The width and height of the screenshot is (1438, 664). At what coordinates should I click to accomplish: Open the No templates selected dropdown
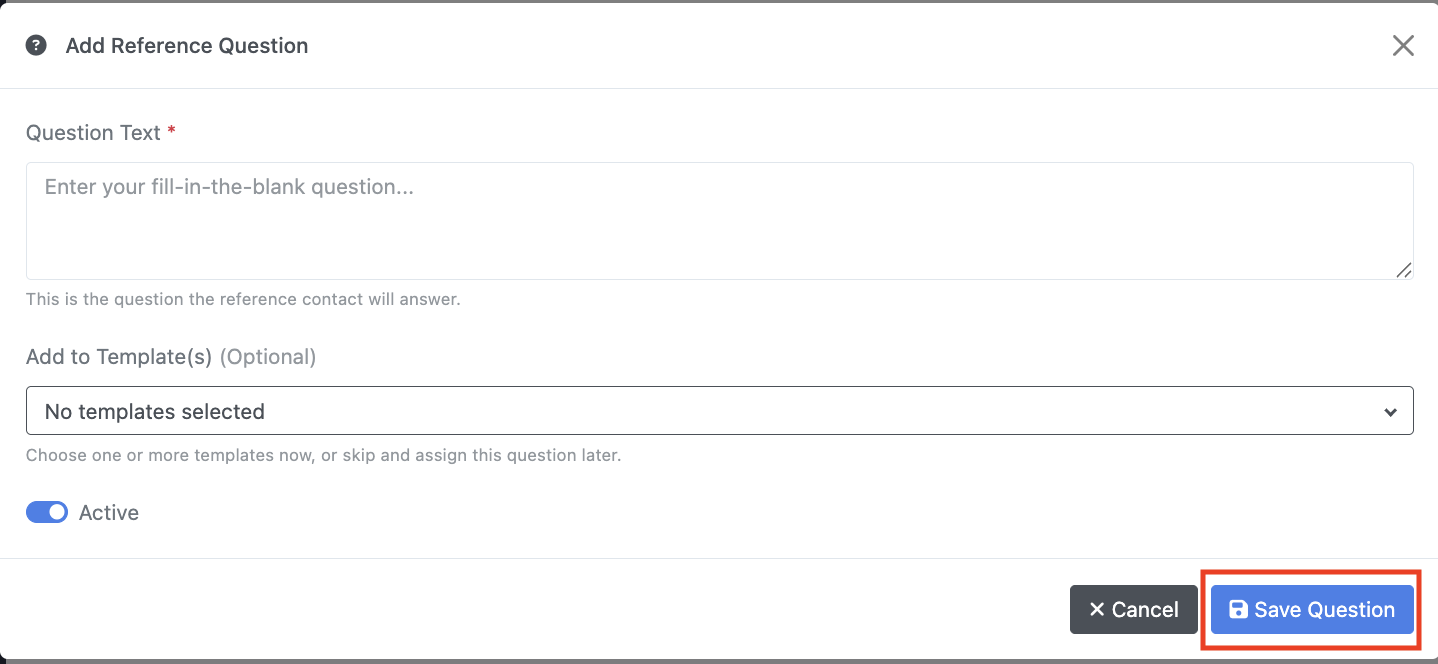tap(720, 411)
